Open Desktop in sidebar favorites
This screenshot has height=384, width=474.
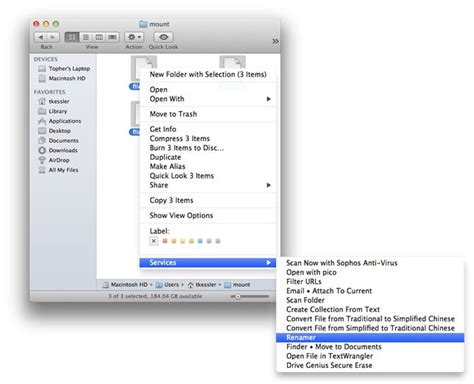pos(54,131)
